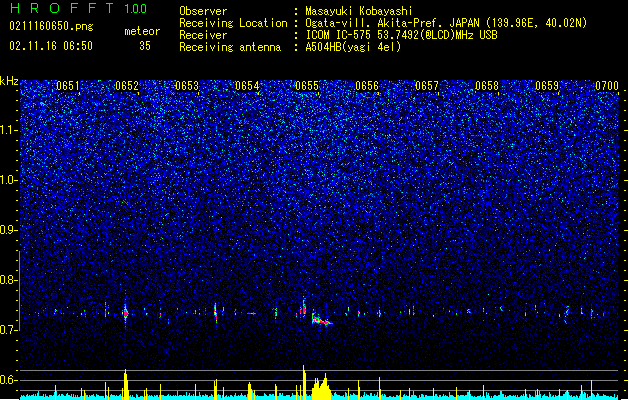Click the long trailing meteor echo after 0655
Screen dimensions: 629x400
pos(322,320)
